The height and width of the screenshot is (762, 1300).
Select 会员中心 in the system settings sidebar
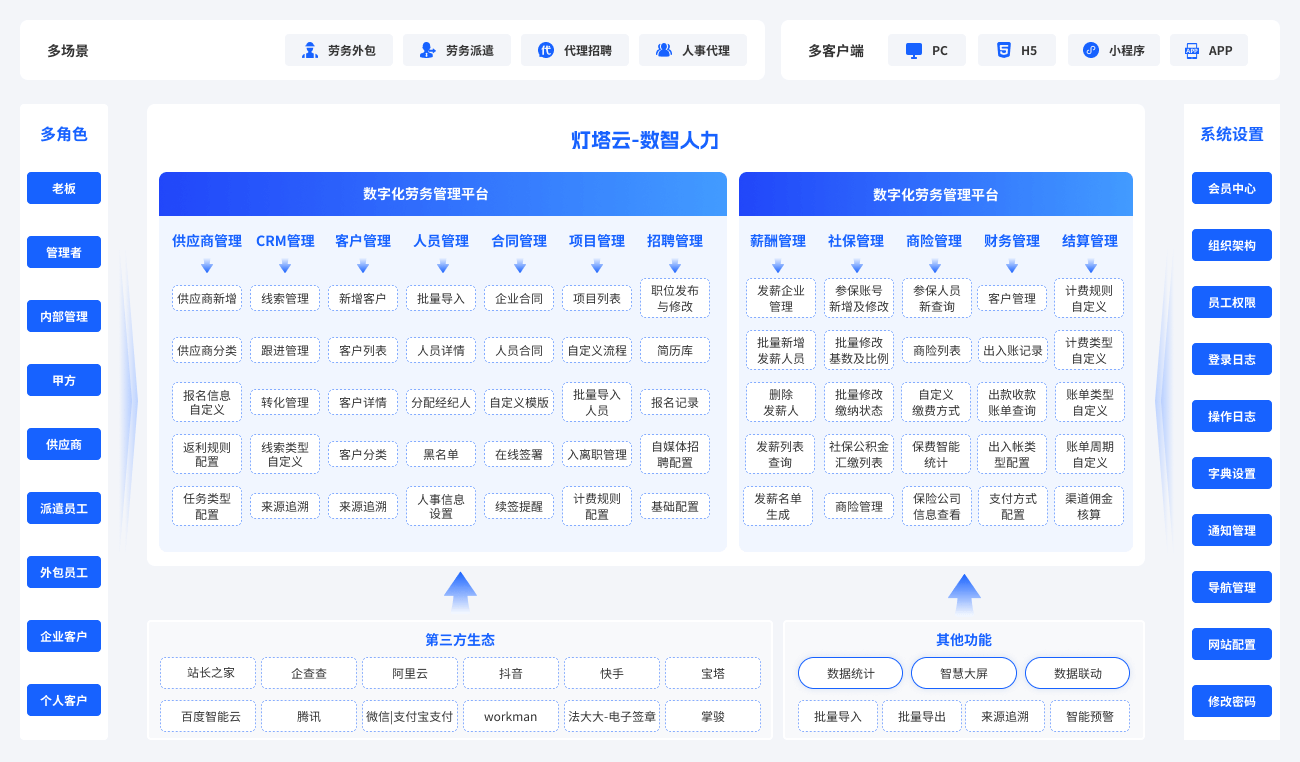click(x=1231, y=188)
